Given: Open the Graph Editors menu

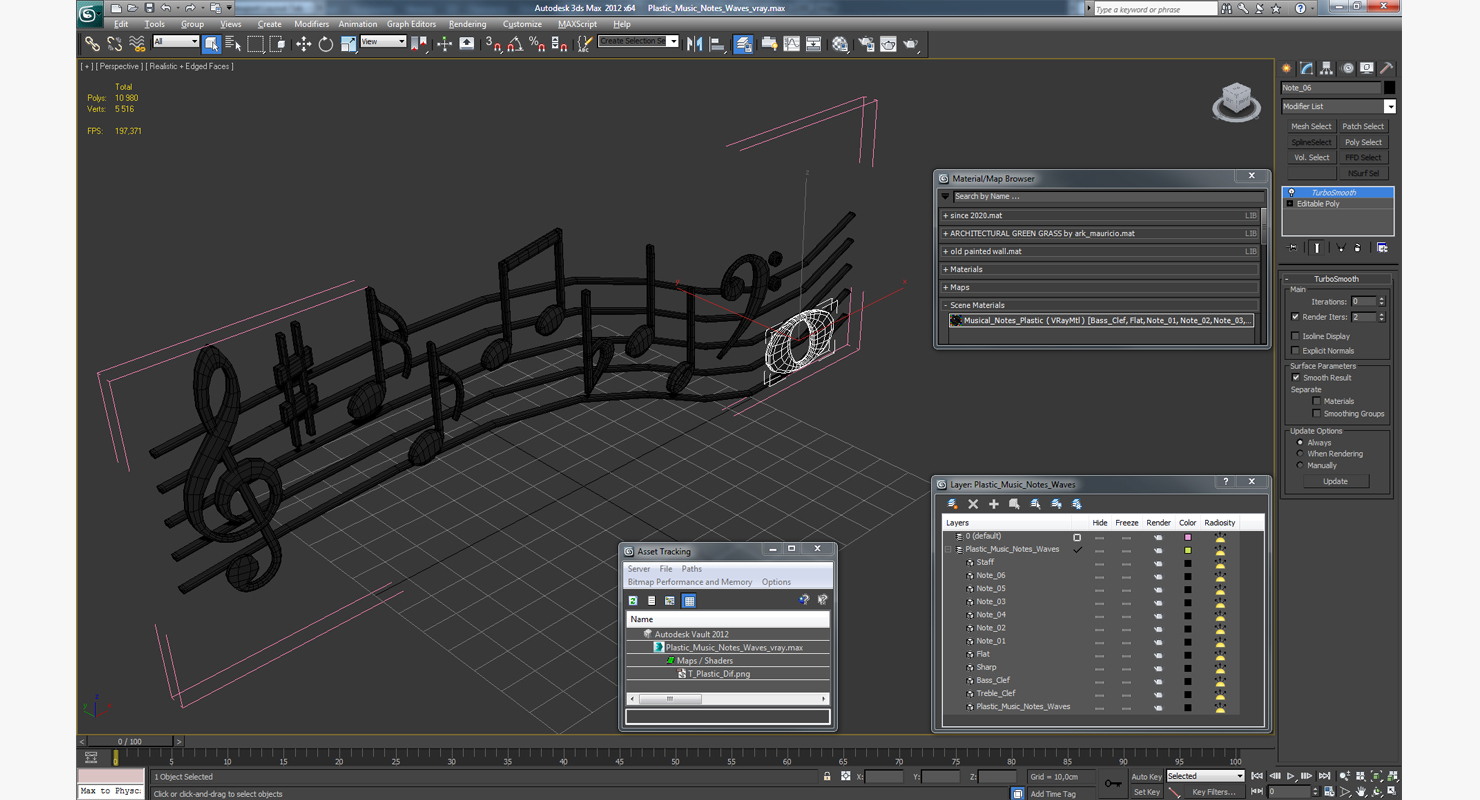Looking at the screenshot, I should point(411,24).
